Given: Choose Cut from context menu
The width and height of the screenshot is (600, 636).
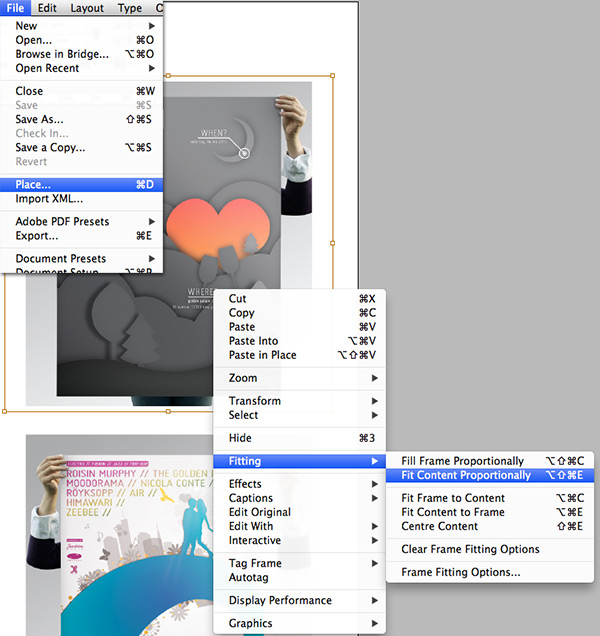Looking at the screenshot, I should point(299,299).
